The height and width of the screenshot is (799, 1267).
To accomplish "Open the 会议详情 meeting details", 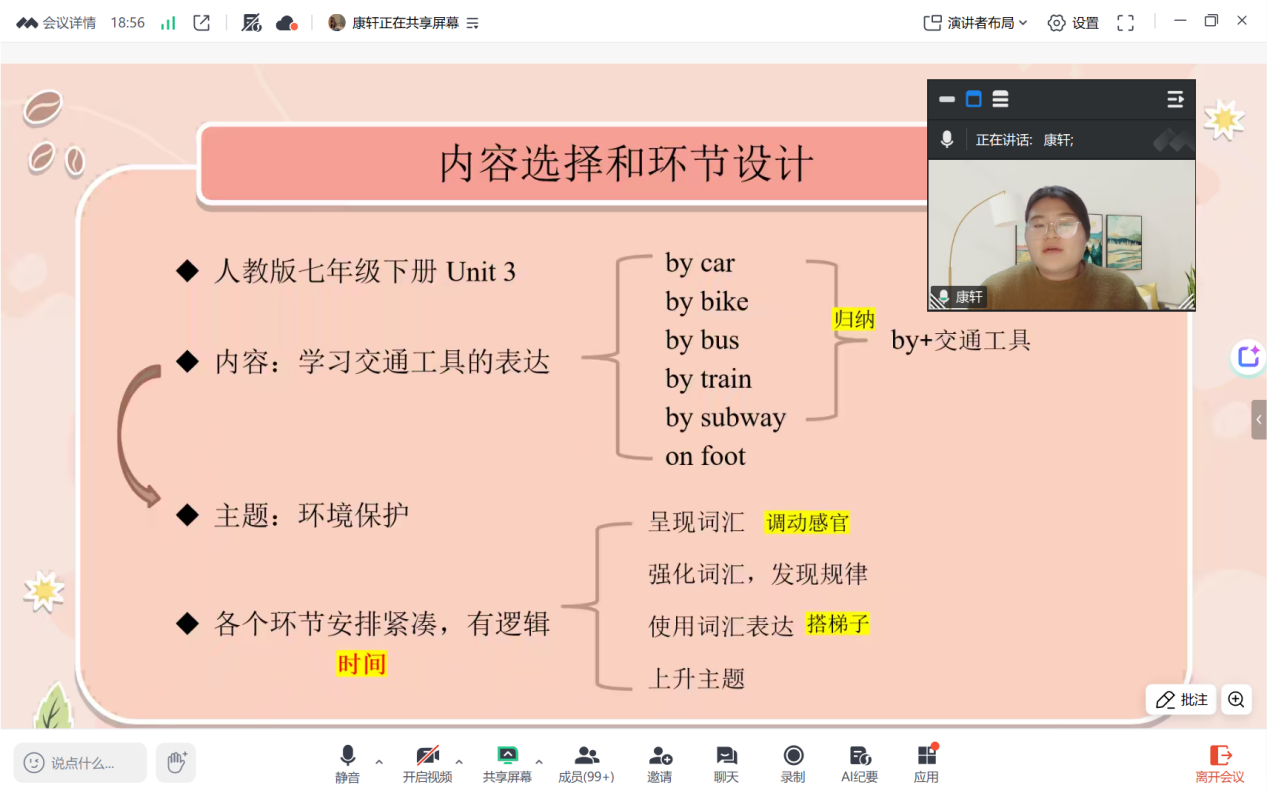I will [57, 22].
